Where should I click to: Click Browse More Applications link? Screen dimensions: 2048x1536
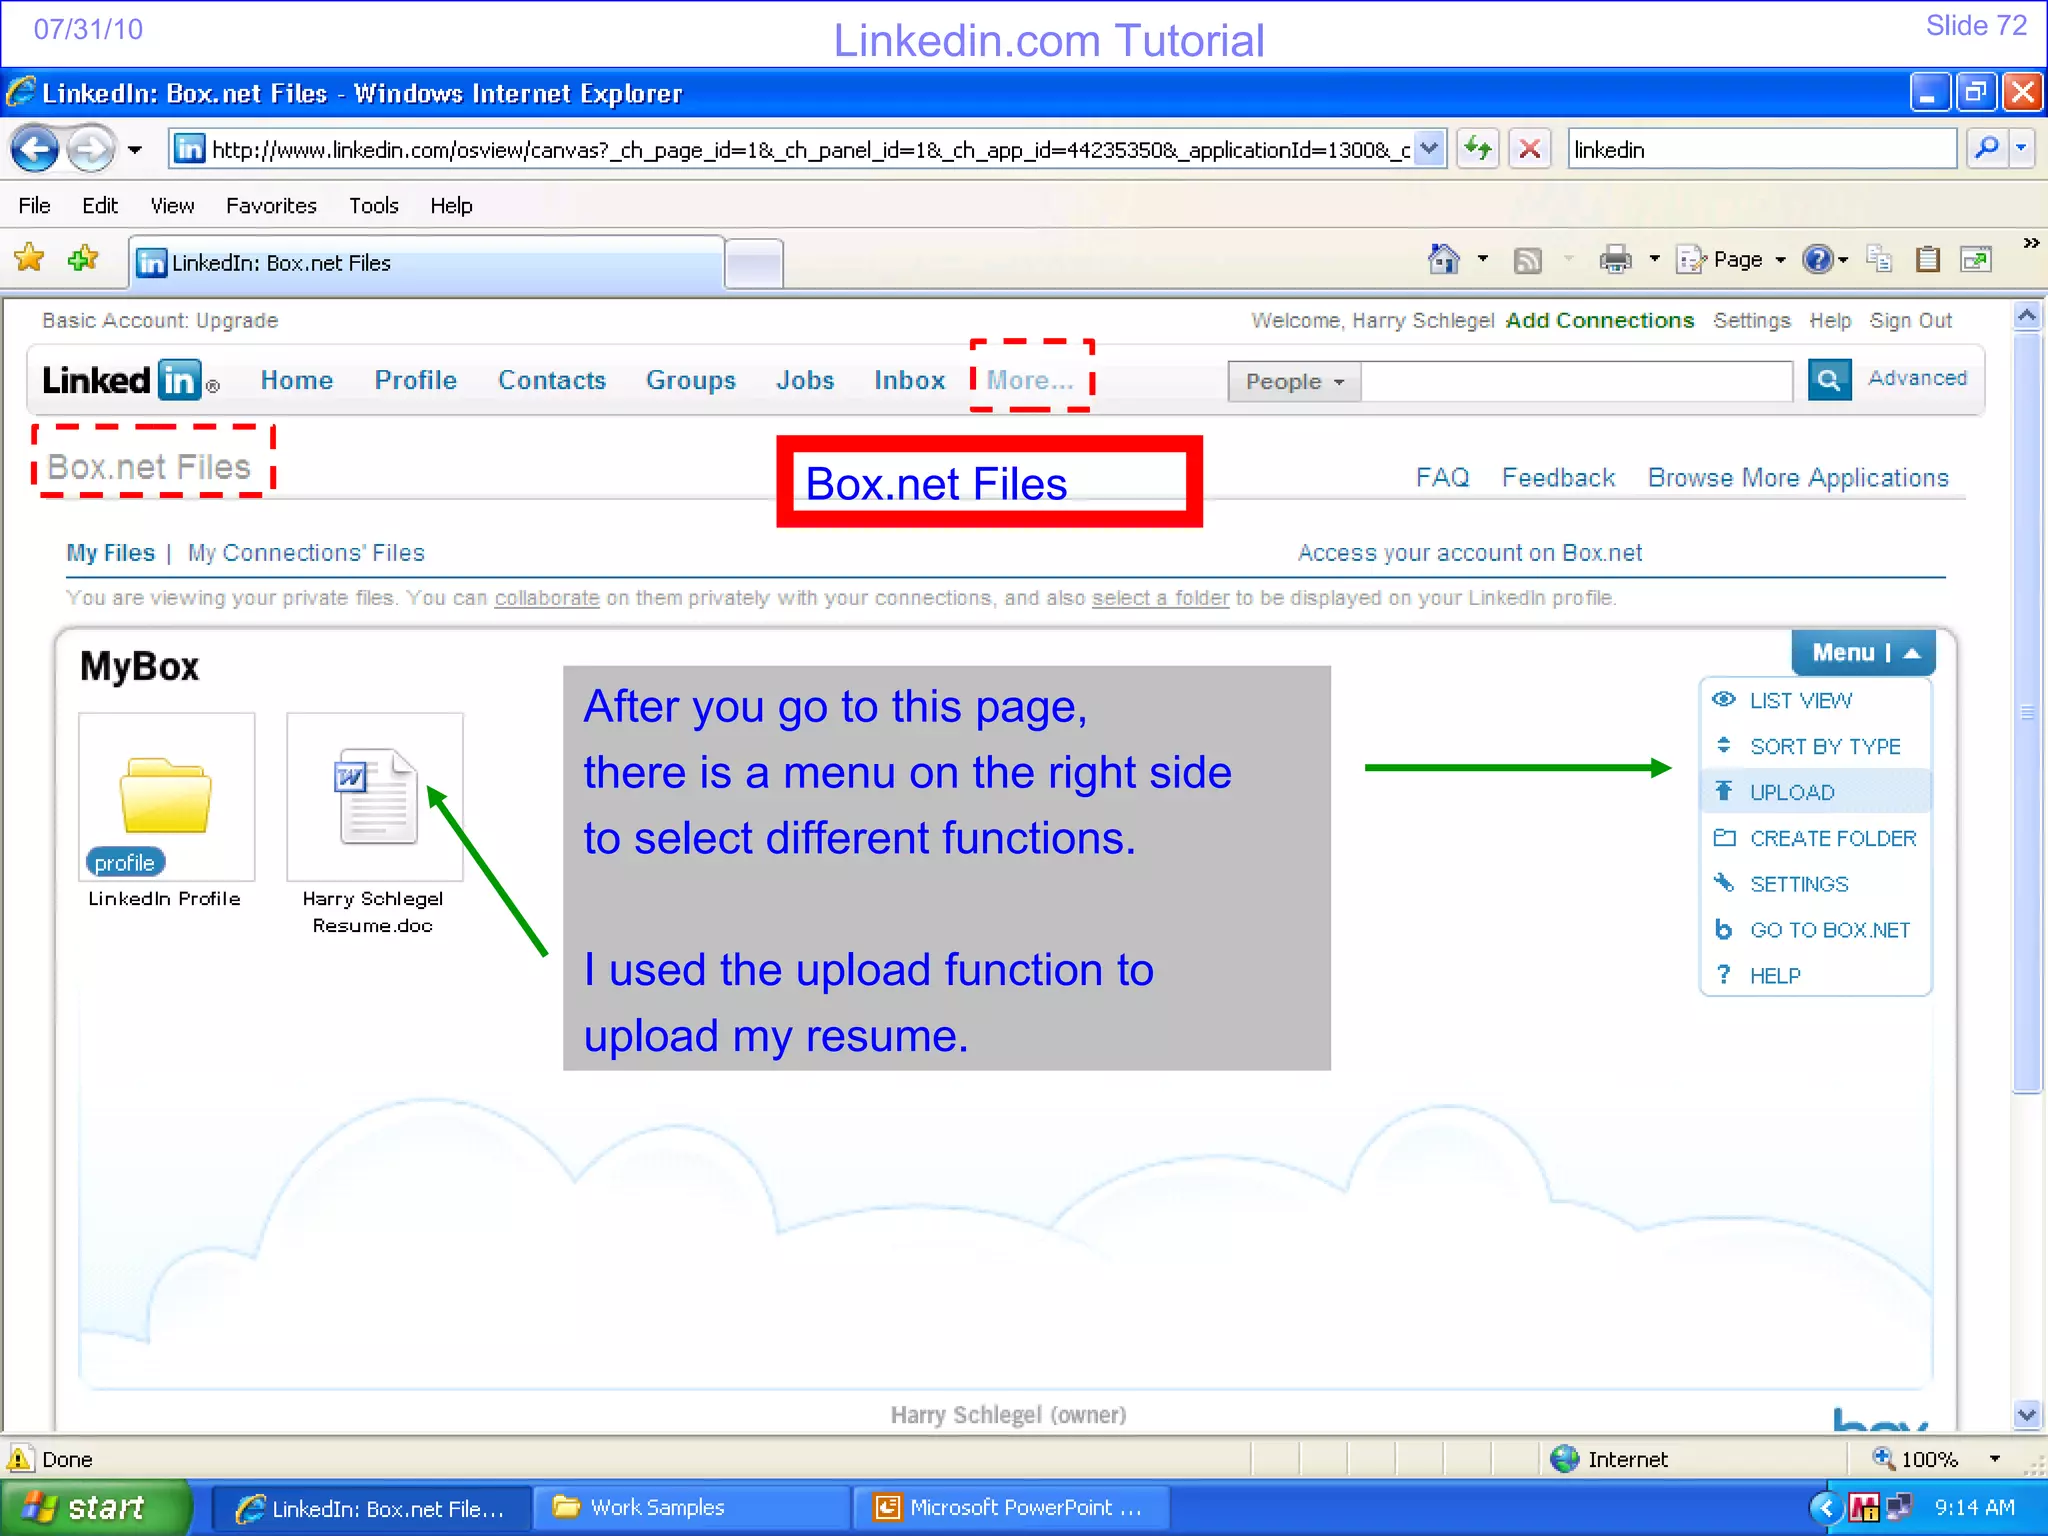(1798, 478)
